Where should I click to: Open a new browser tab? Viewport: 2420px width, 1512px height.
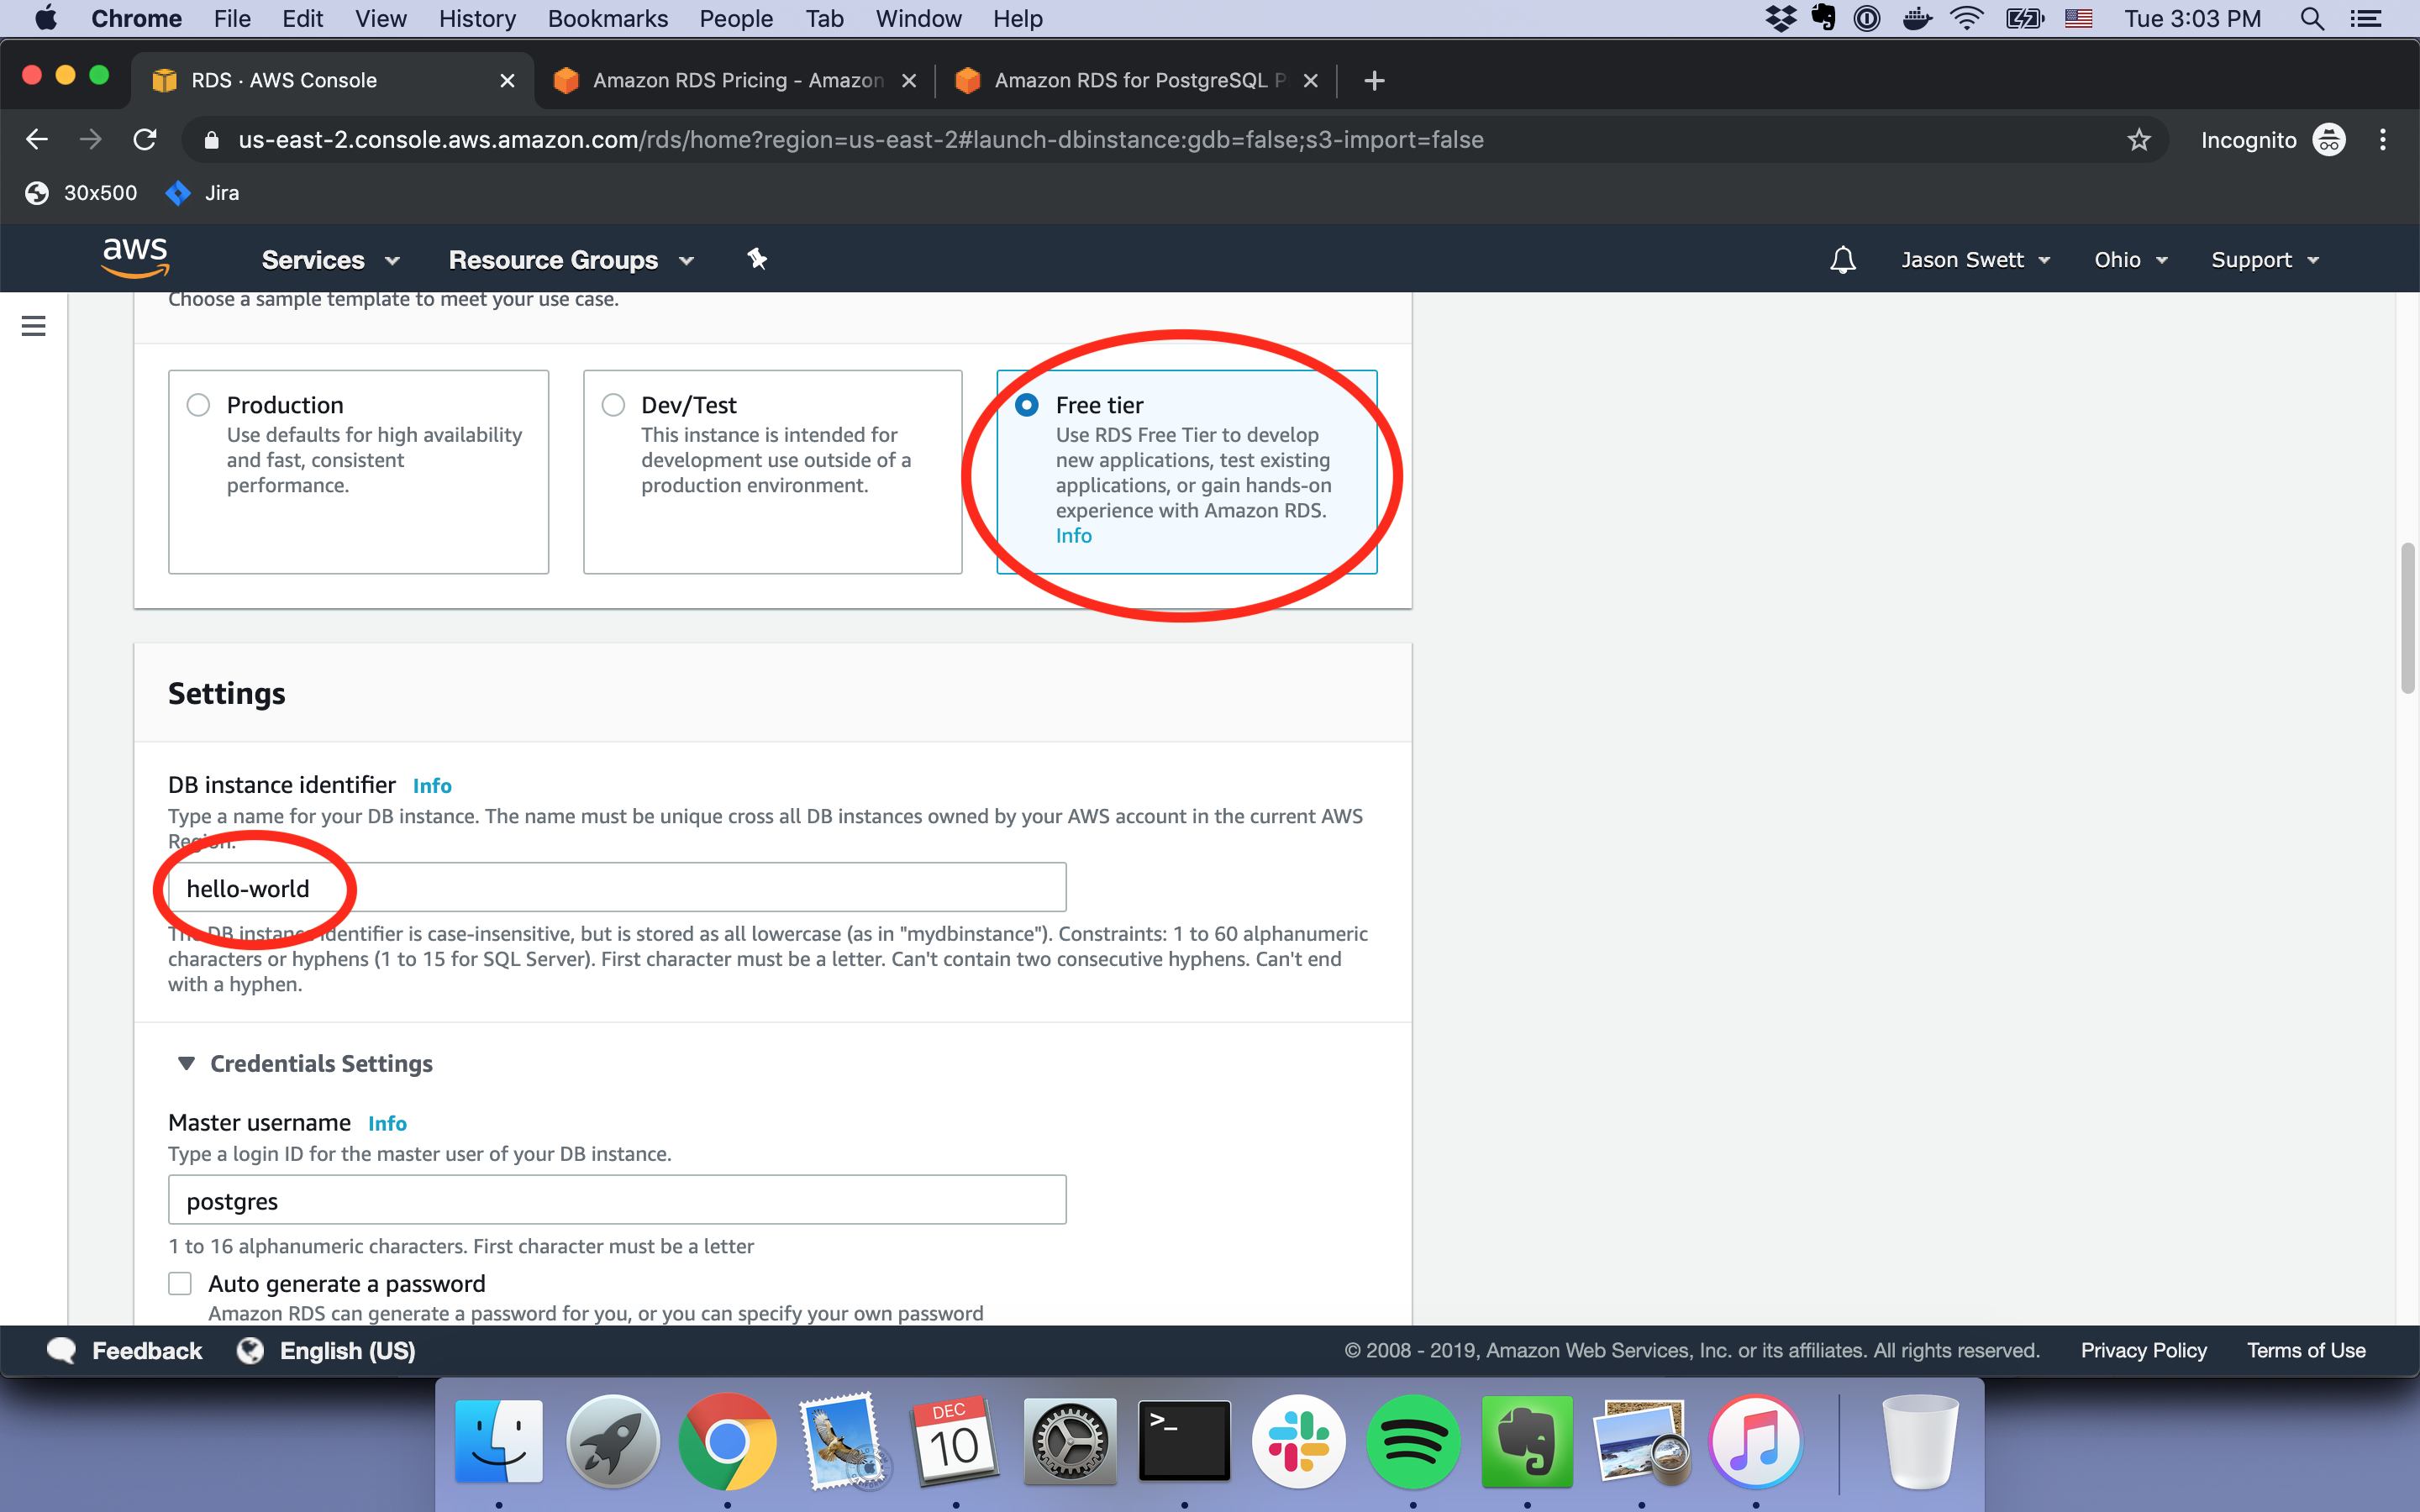coord(1374,81)
